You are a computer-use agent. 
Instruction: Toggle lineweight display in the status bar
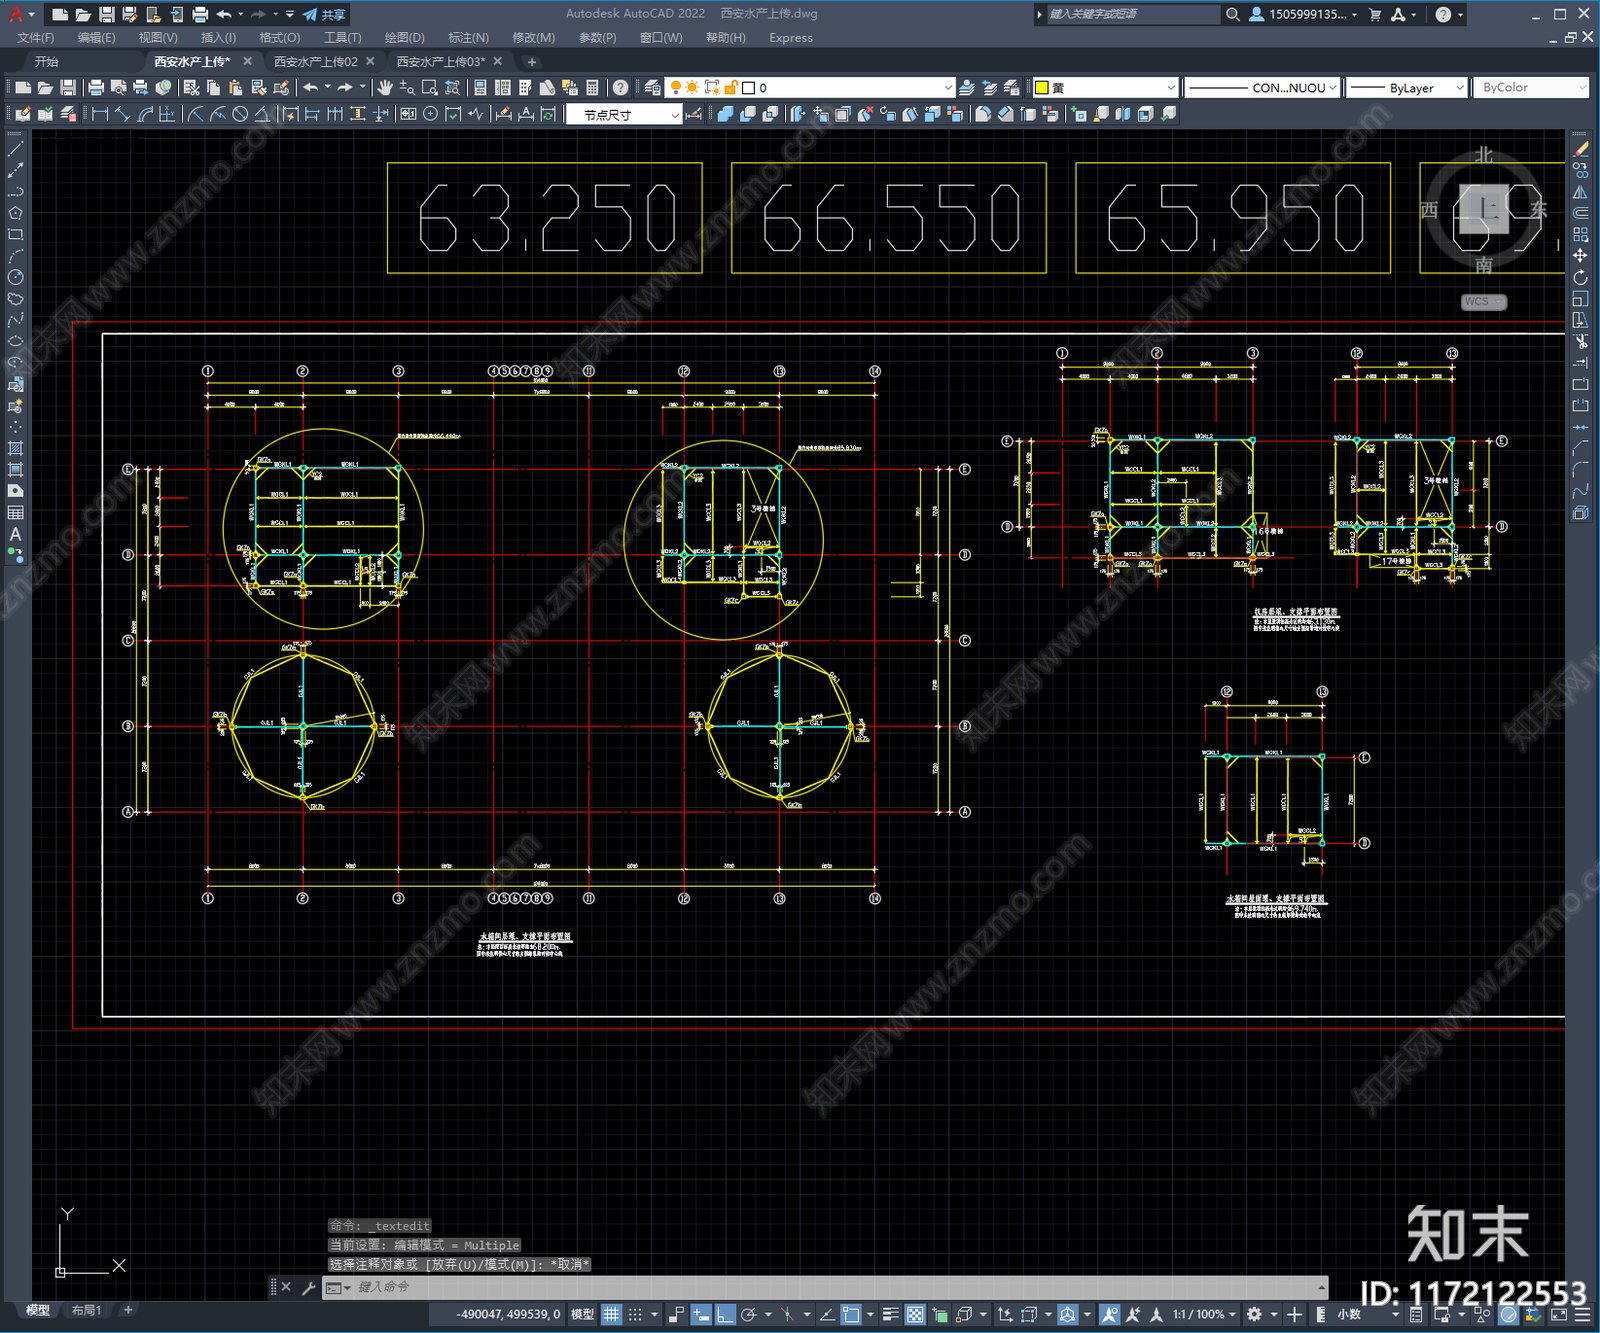890,1314
